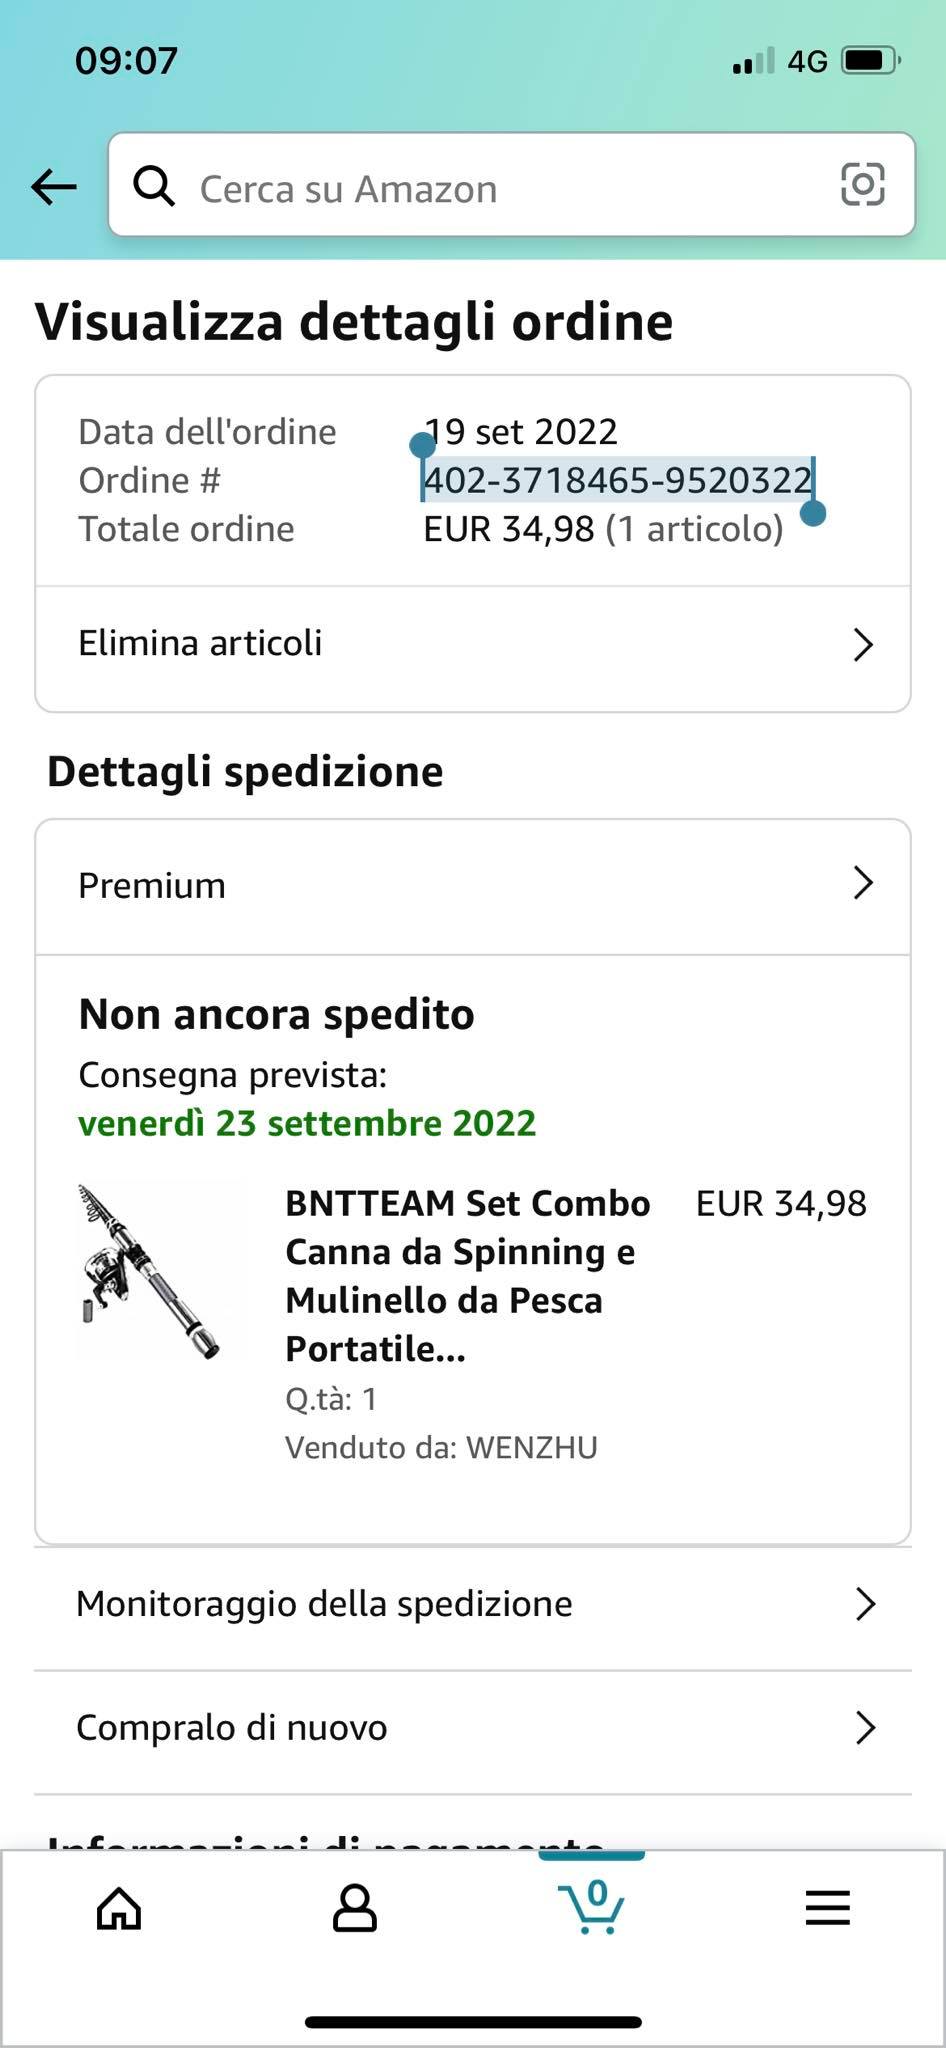
Task: Focus the Cerca su Amazon search field
Action: (500, 188)
